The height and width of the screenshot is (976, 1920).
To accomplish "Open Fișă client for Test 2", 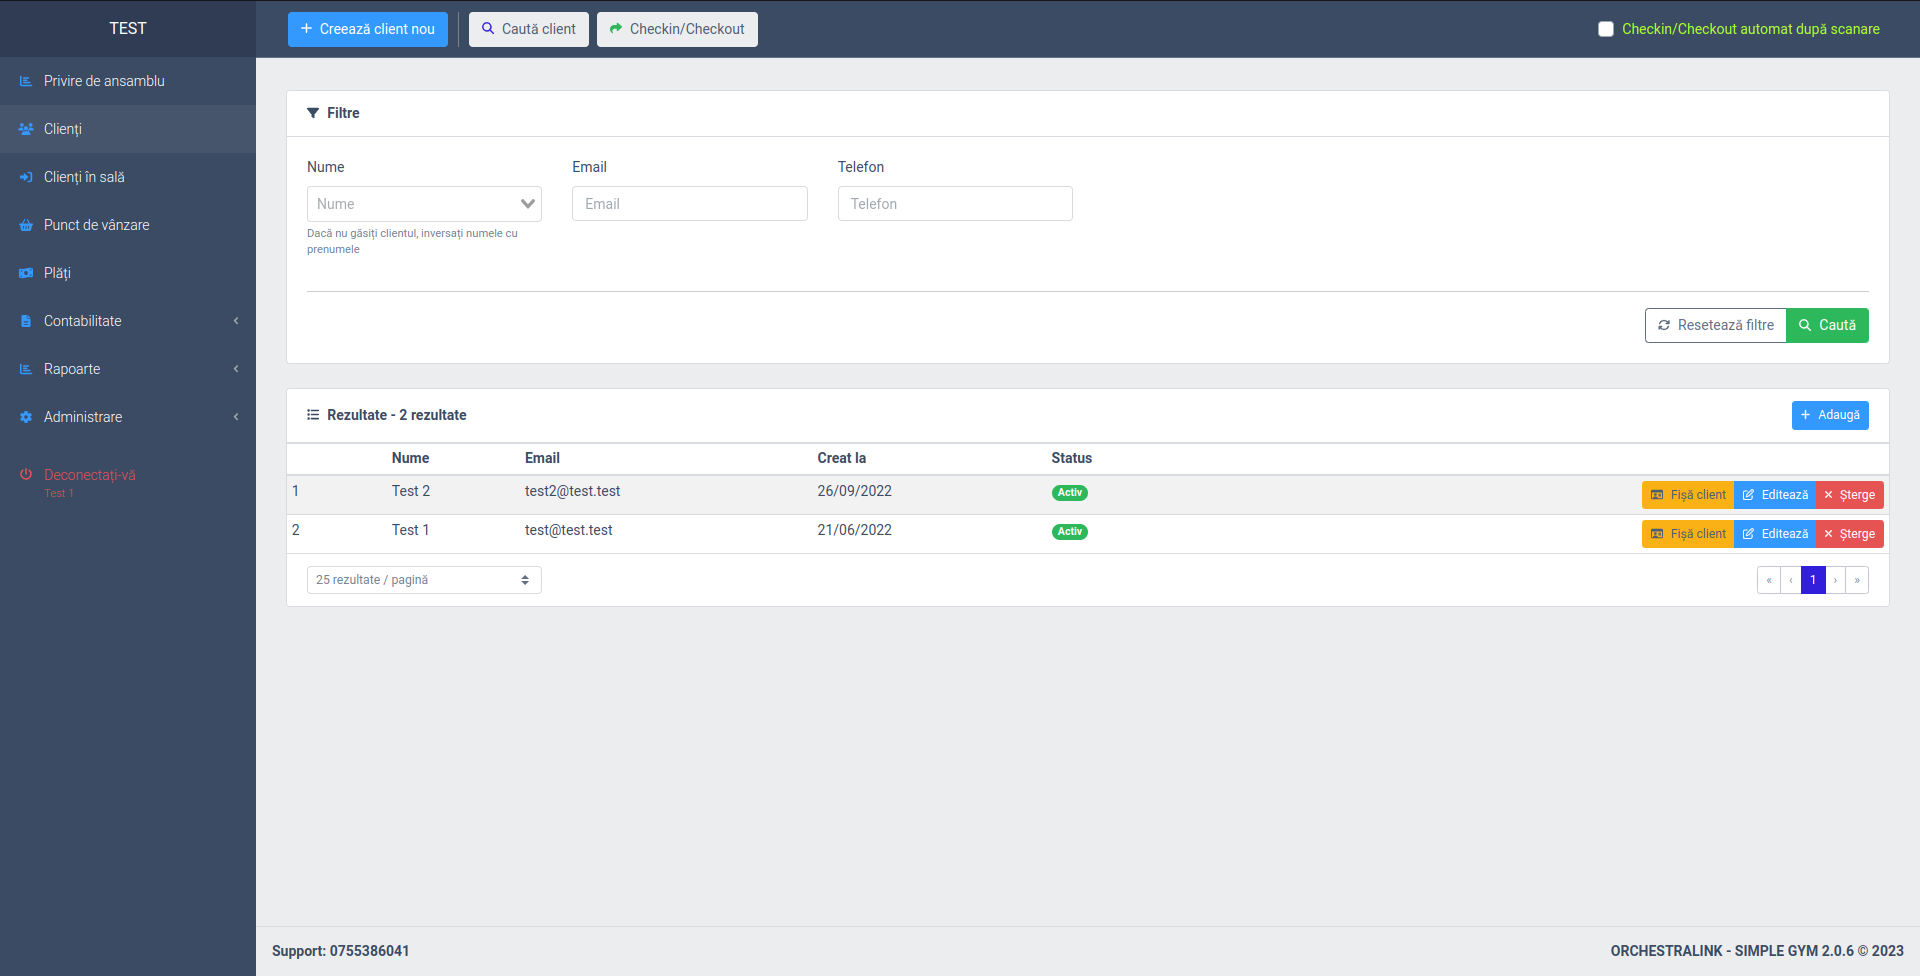I will click(1688, 495).
